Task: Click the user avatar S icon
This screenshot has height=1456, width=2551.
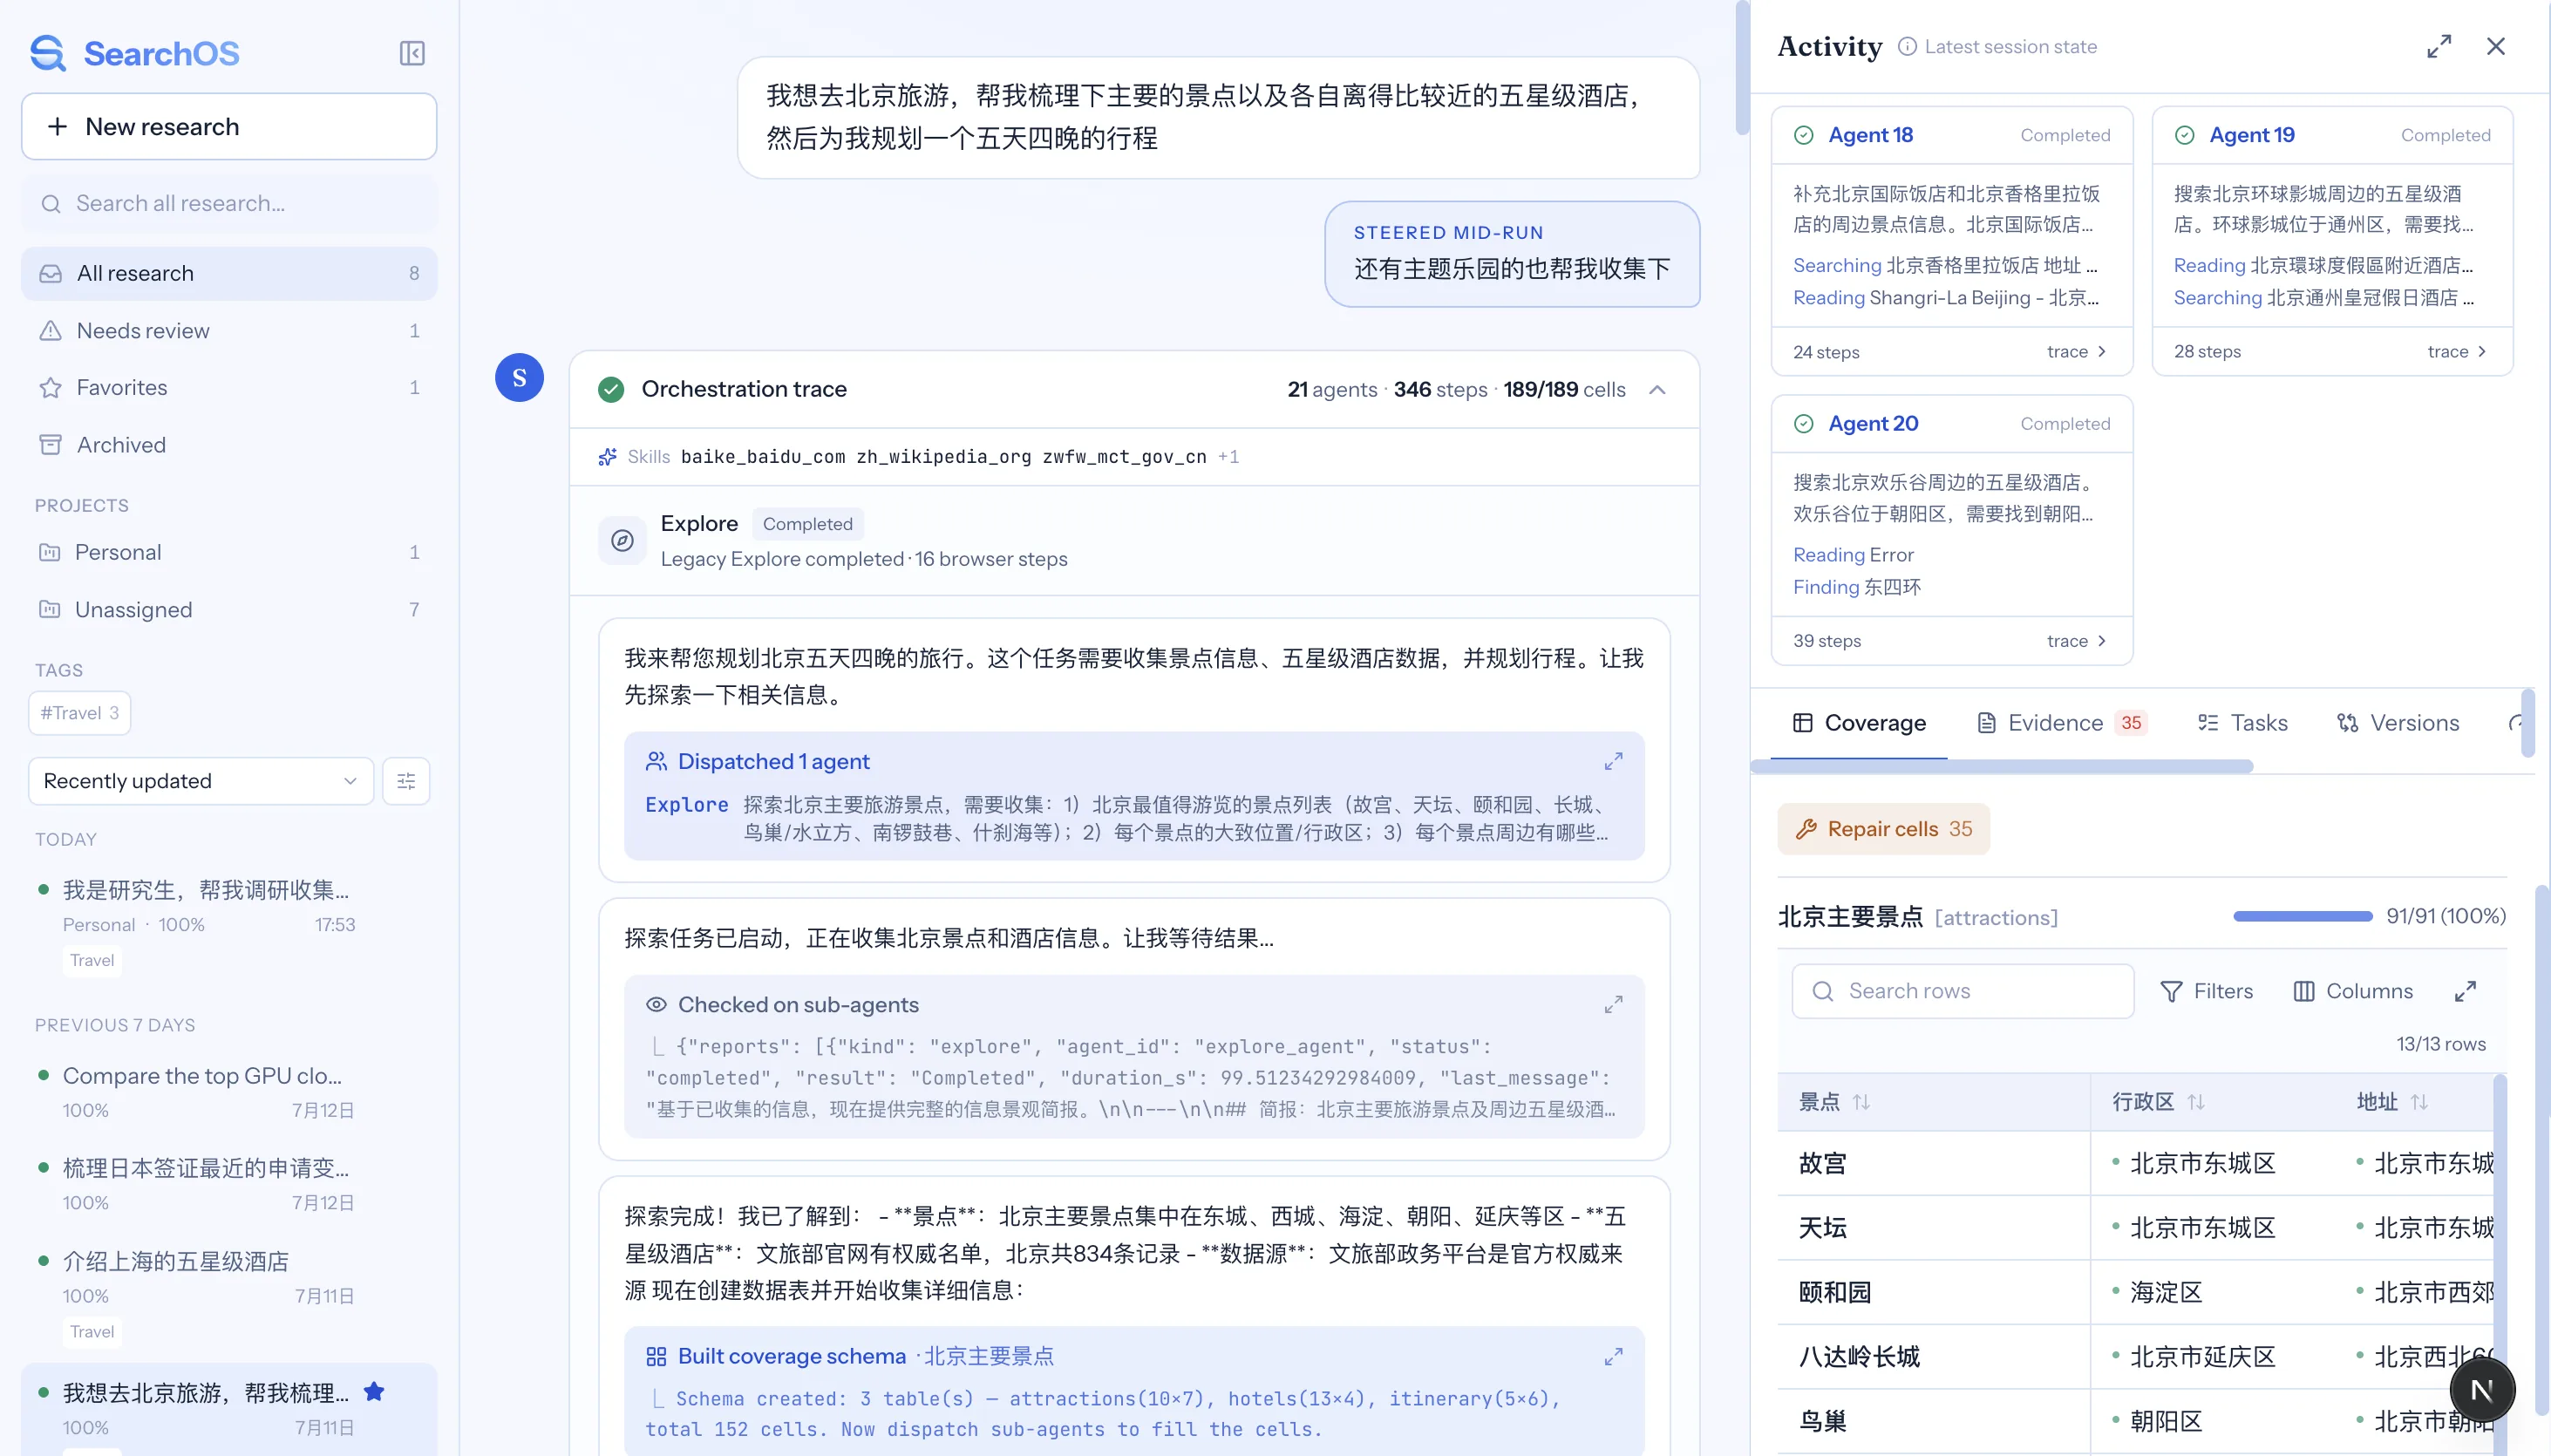Action: coord(519,378)
